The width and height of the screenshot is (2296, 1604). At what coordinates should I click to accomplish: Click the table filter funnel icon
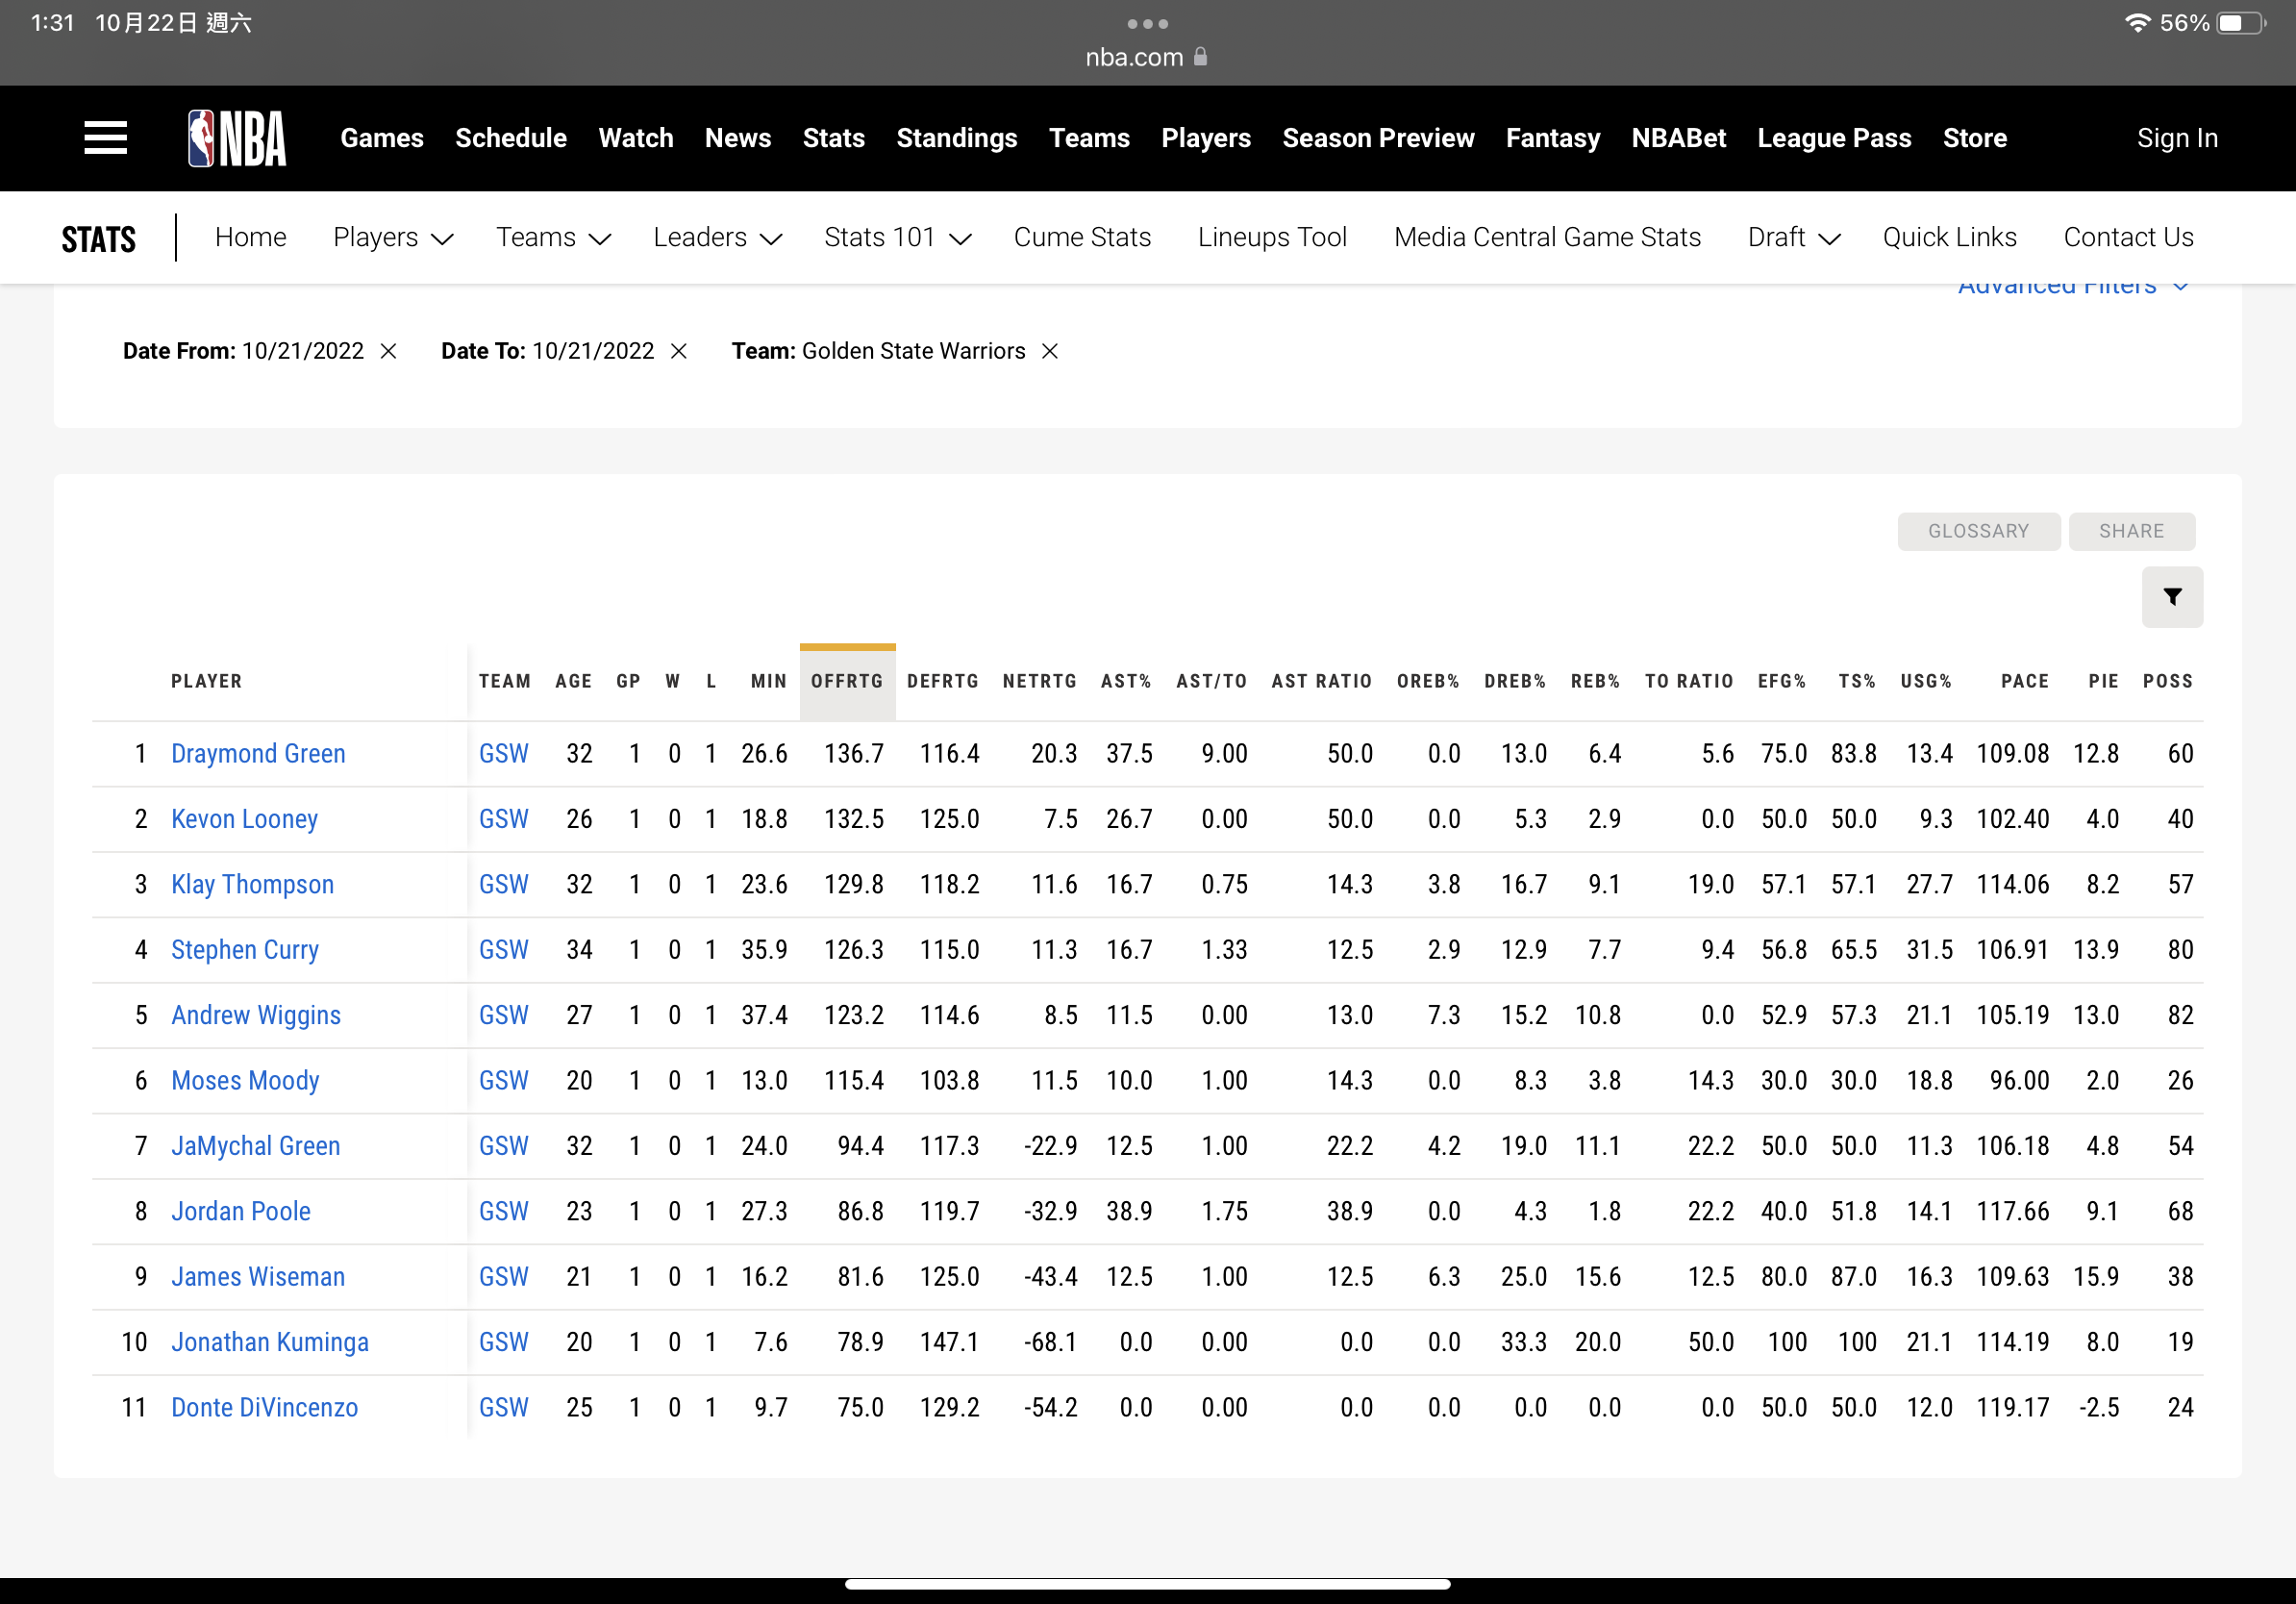pos(2172,597)
